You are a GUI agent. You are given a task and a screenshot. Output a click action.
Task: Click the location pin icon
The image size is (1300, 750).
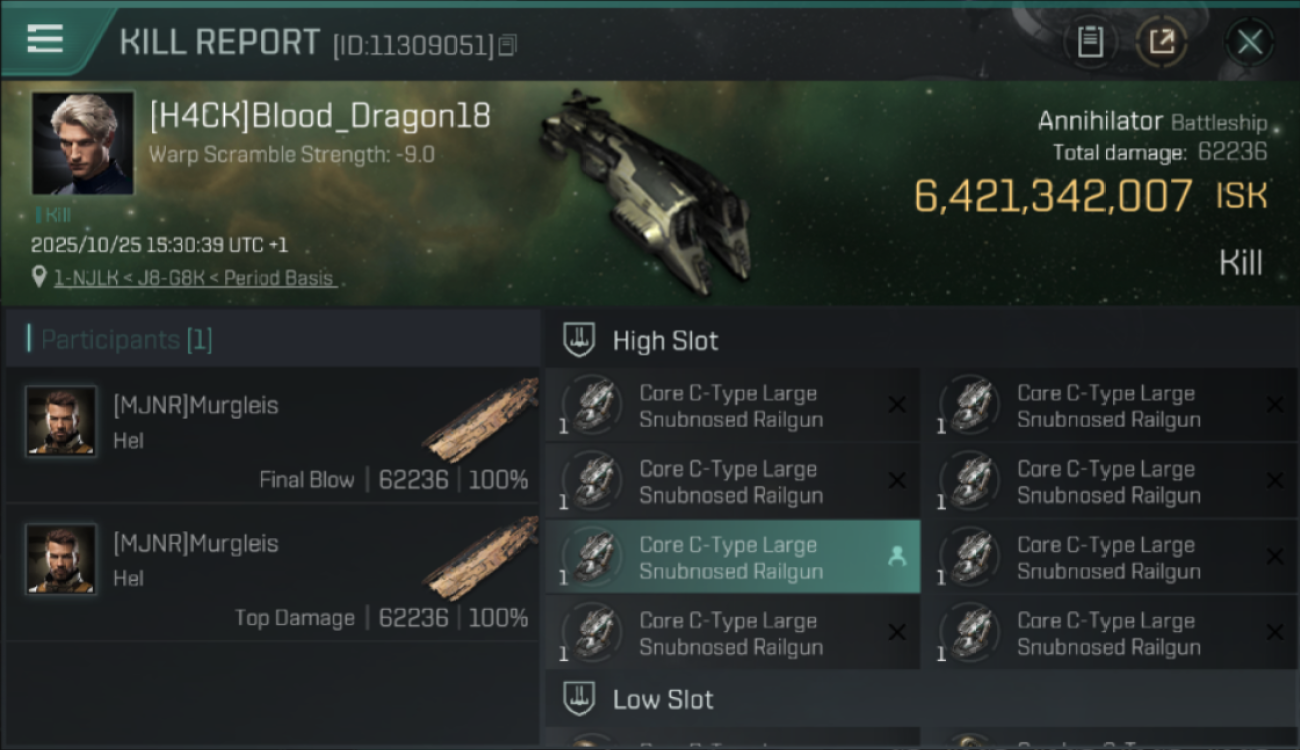point(39,277)
